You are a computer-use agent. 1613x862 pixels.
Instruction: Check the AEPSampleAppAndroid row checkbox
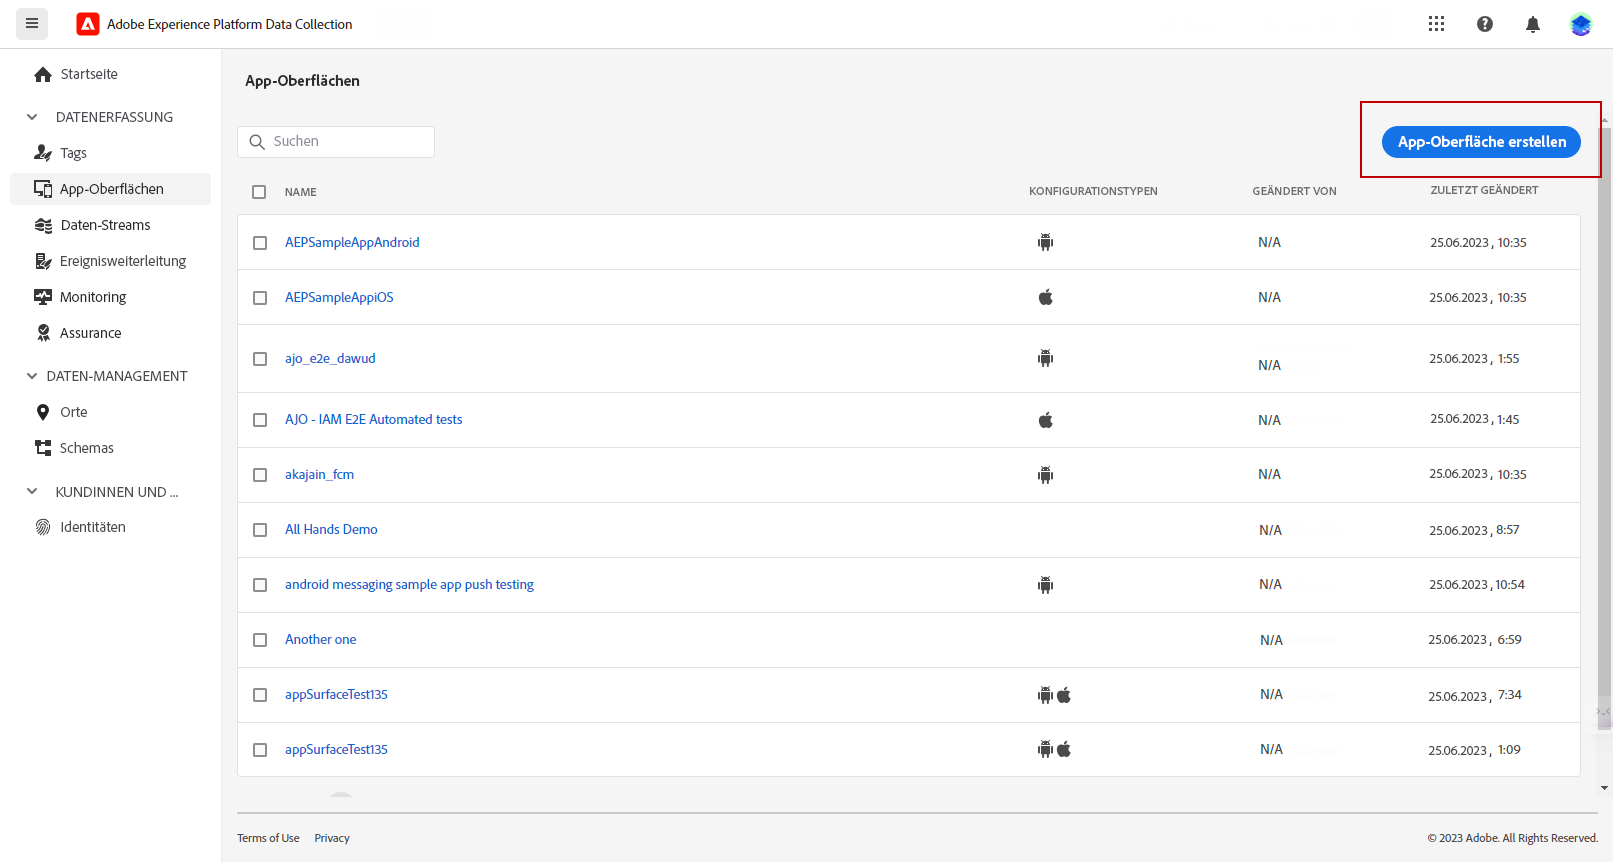pos(260,243)
